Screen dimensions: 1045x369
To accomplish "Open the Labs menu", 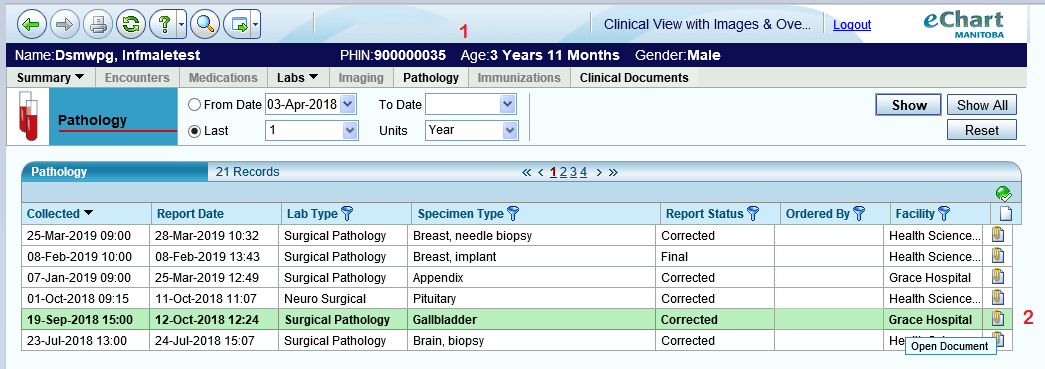I will [297, 77].
